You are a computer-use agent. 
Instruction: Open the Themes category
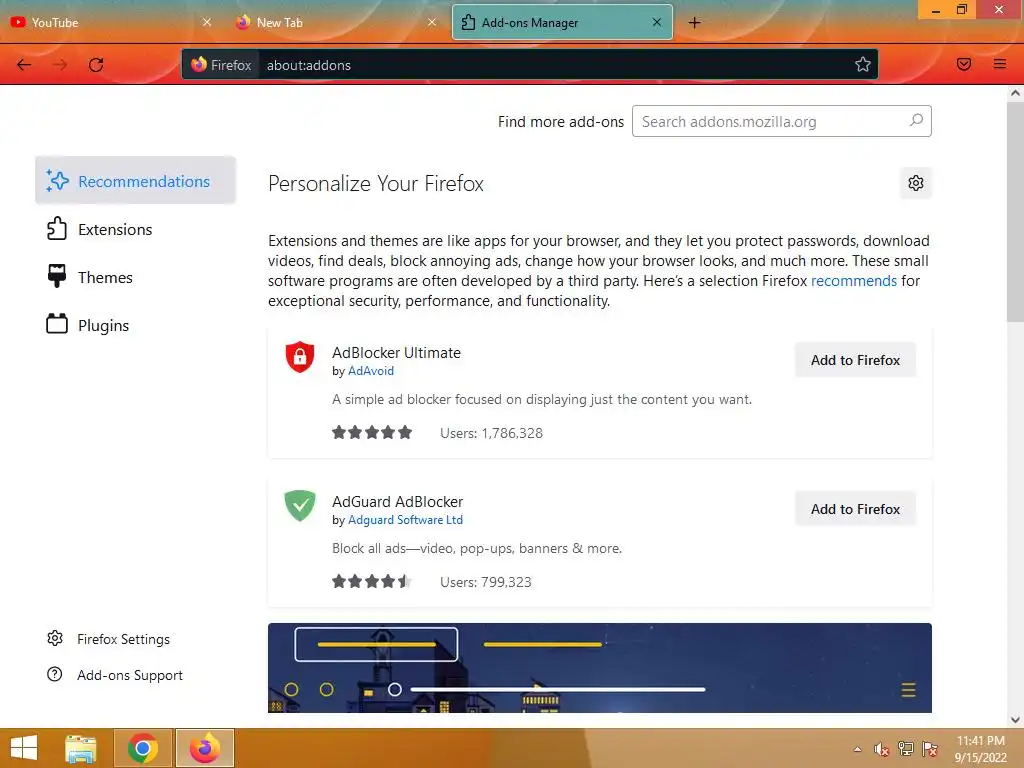click(135, 277)
